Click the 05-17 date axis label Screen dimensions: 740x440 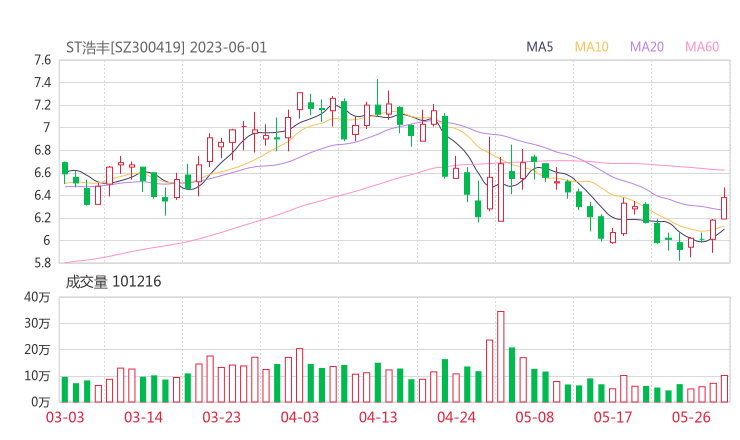(613, 417)
